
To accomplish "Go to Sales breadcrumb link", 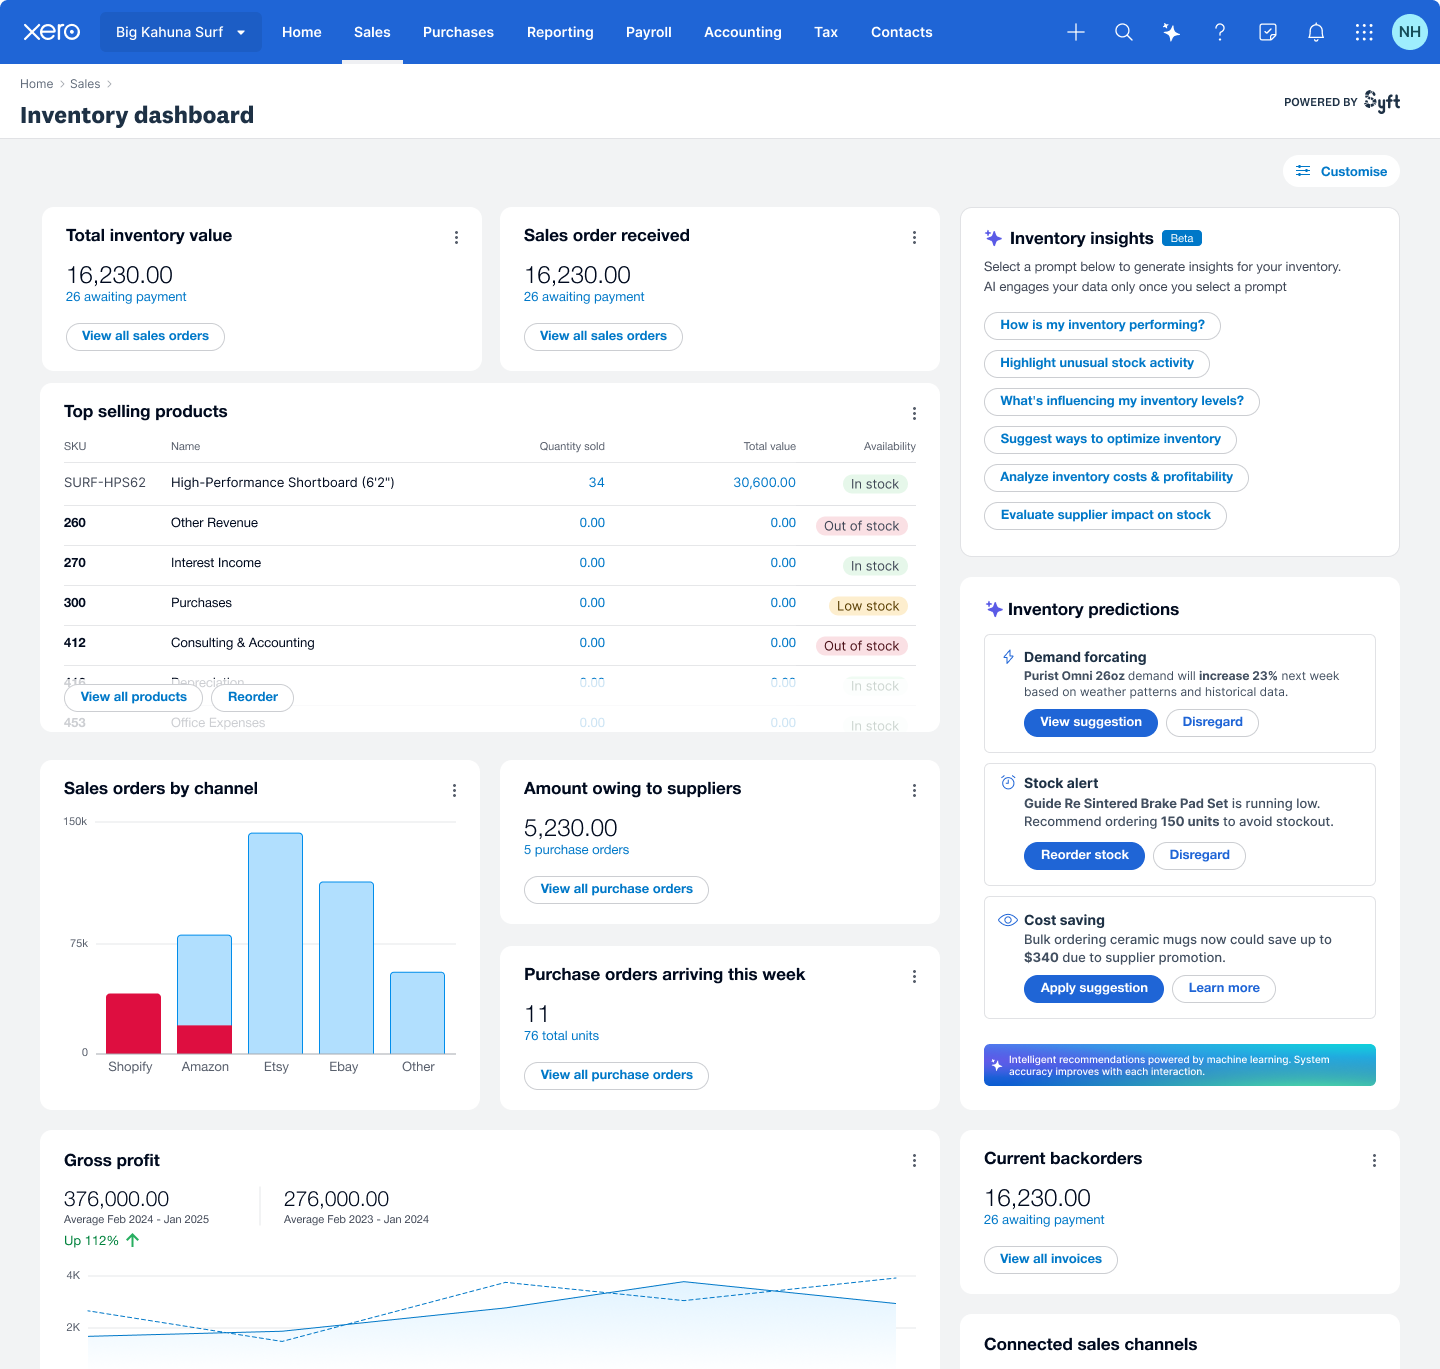I will pos(85,84).
